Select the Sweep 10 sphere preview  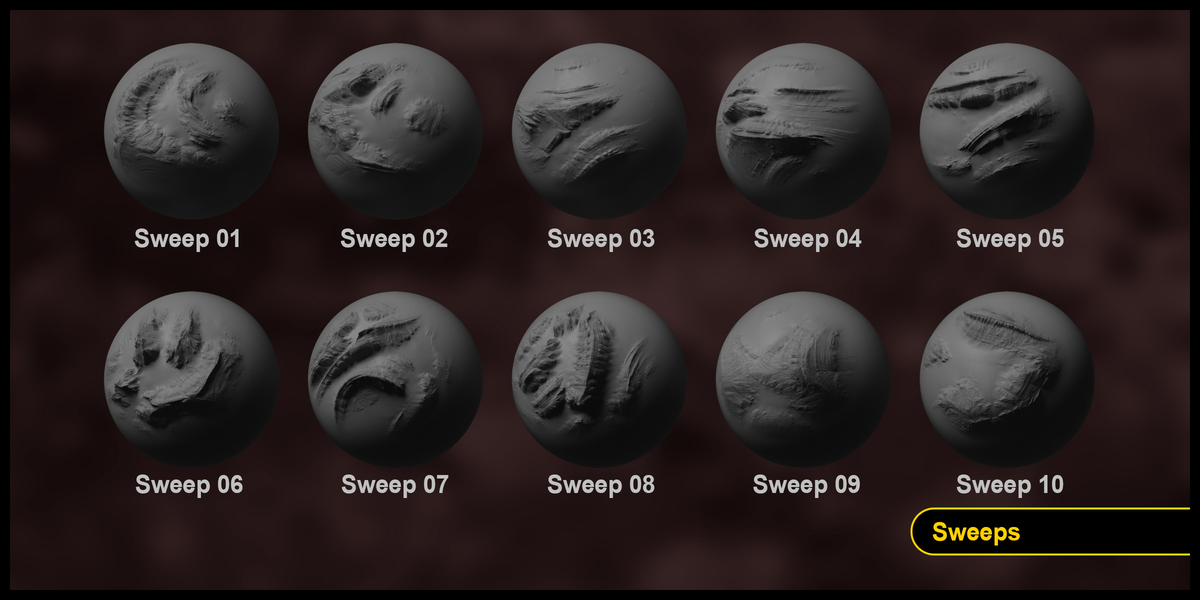[1007, 379]
